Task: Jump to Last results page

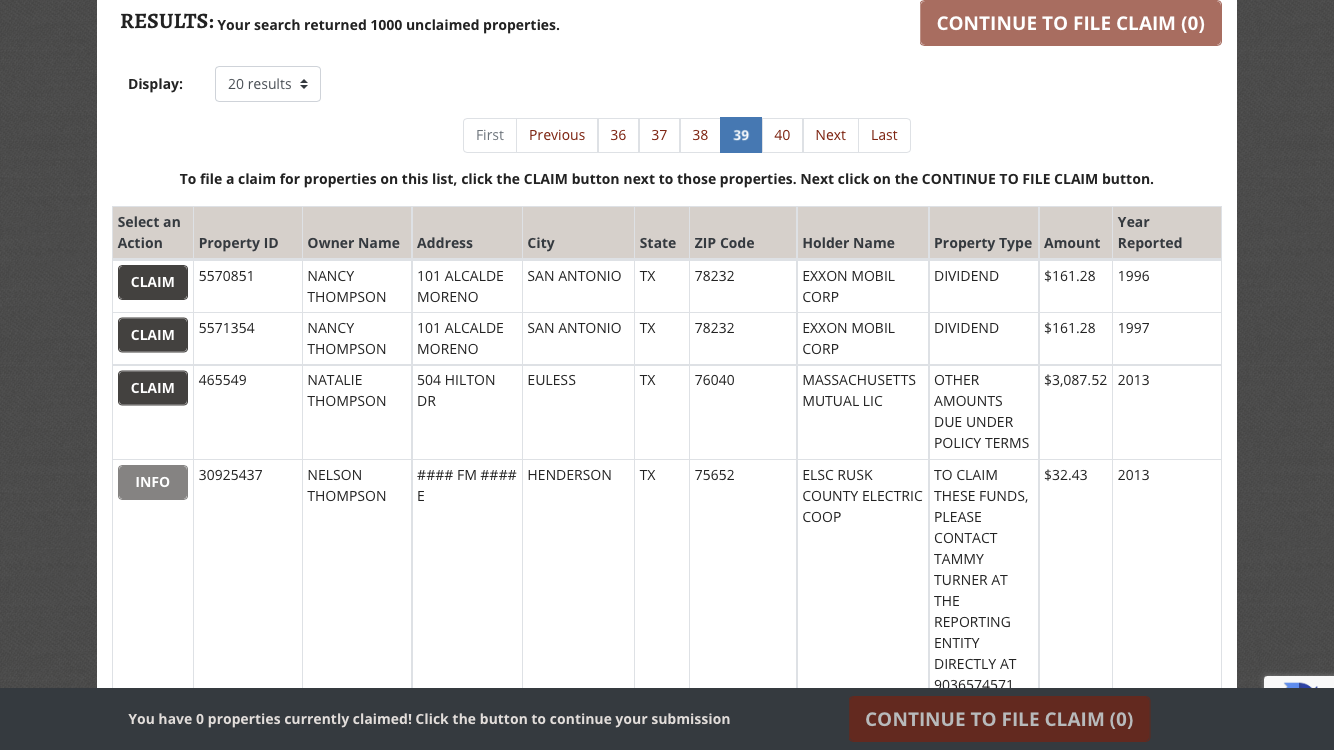Action: click(884, 135)
